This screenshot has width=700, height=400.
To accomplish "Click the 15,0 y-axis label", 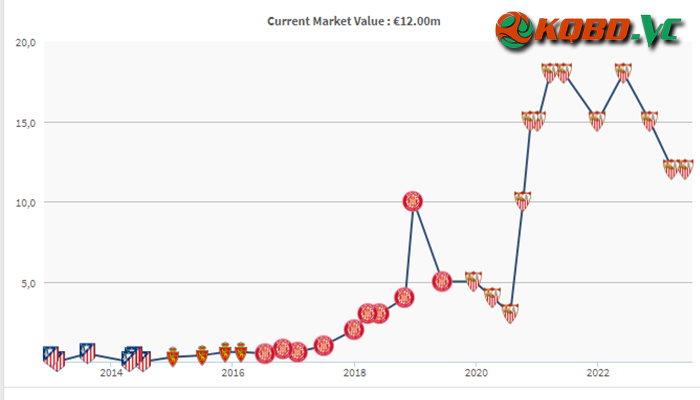I will point(25,123).
